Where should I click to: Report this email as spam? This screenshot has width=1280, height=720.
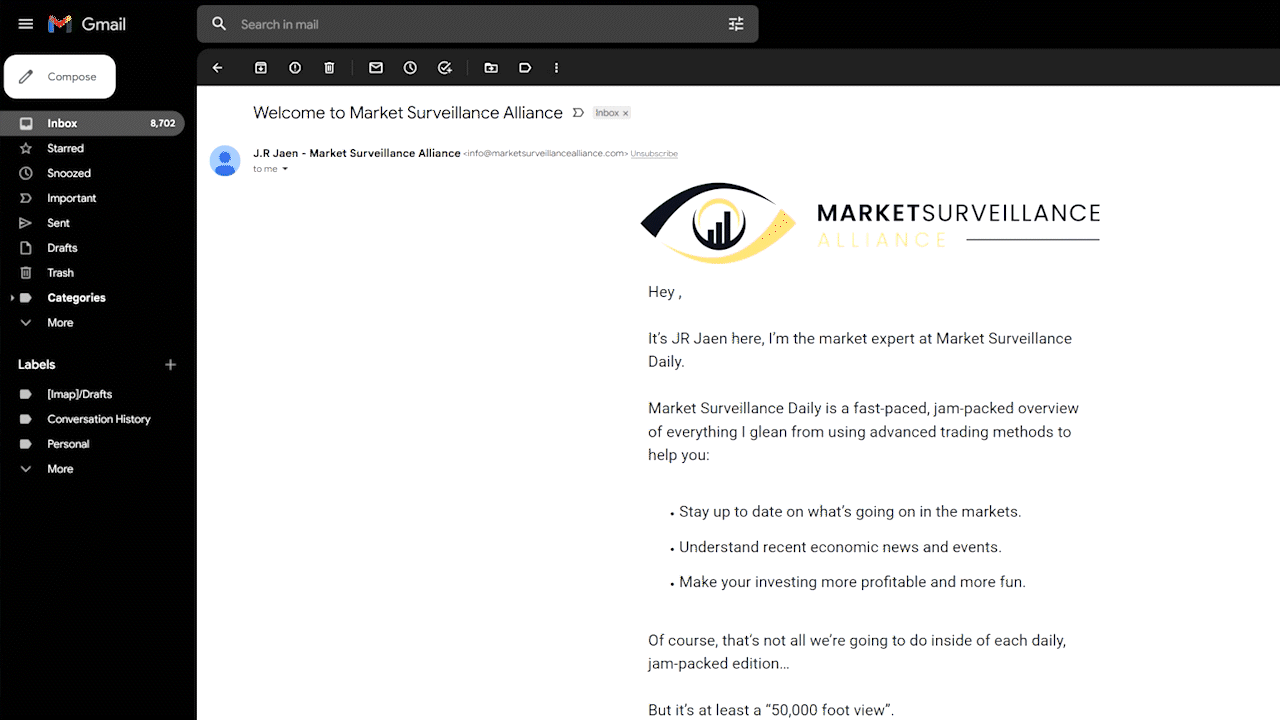click(x=295, y=68)
